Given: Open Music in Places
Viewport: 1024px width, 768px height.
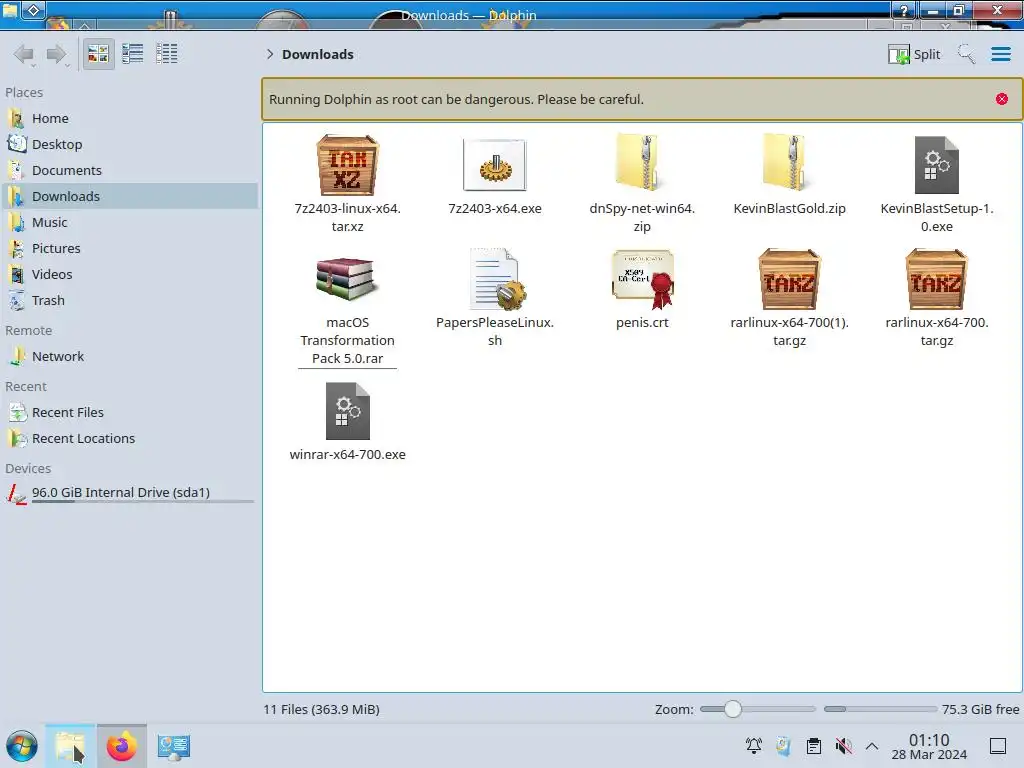Looking at the screenshot, I should [x=129, y=223].
